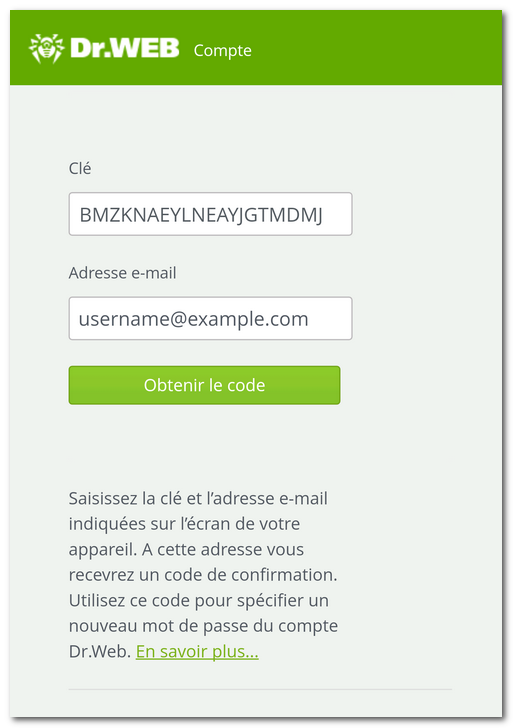Open the En savoir plus link
The width and height of the screenshot is (513, 728).
(197, 651)
